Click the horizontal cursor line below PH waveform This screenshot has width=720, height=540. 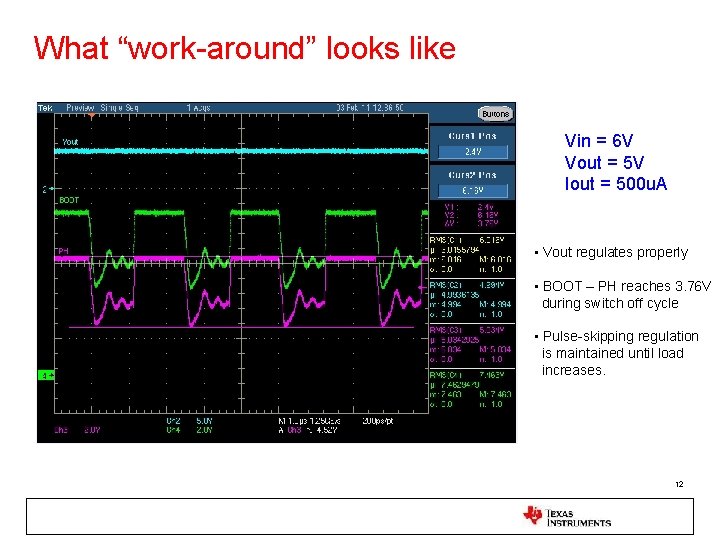point(241,327)
